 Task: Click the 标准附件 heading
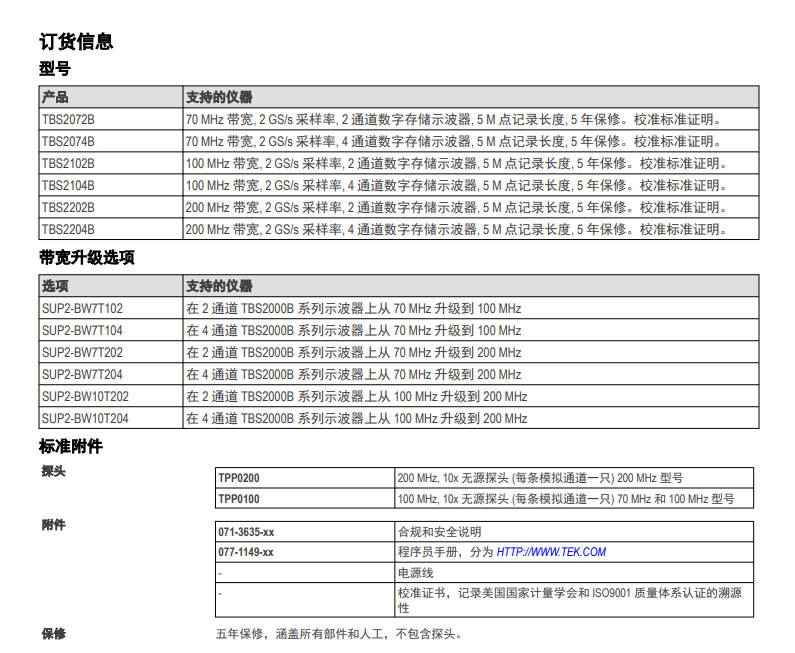pos(71,446)
